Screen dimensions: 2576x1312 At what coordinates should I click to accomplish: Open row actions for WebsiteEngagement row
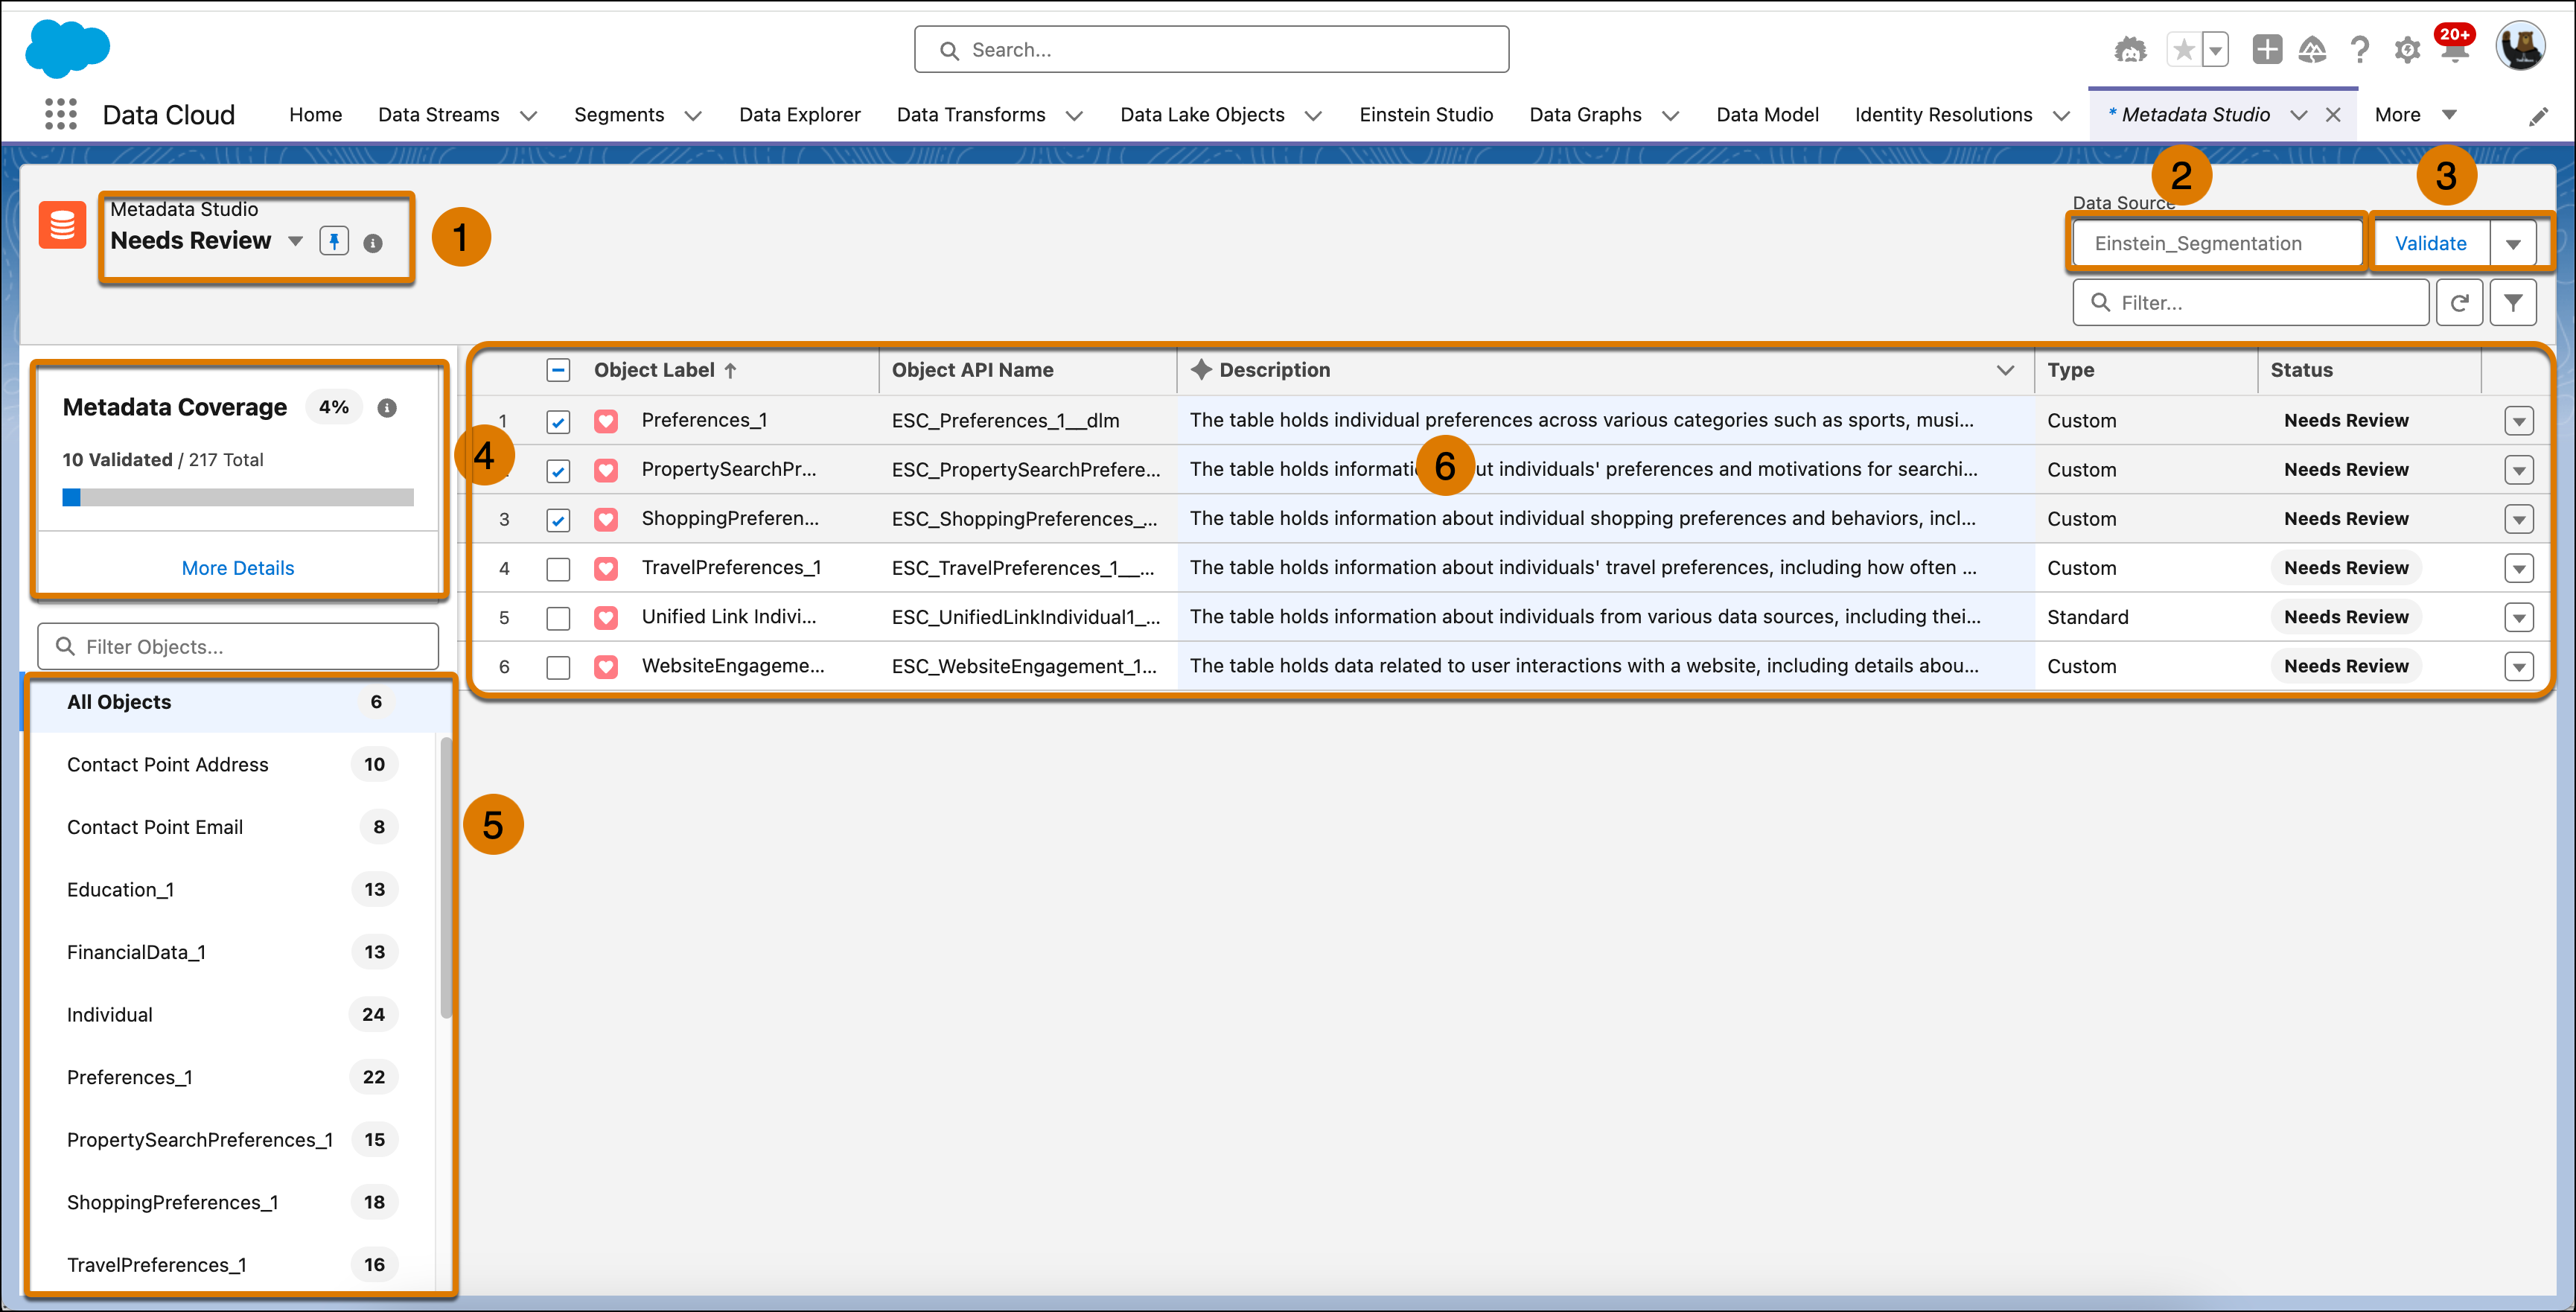tap(2519, 667)
